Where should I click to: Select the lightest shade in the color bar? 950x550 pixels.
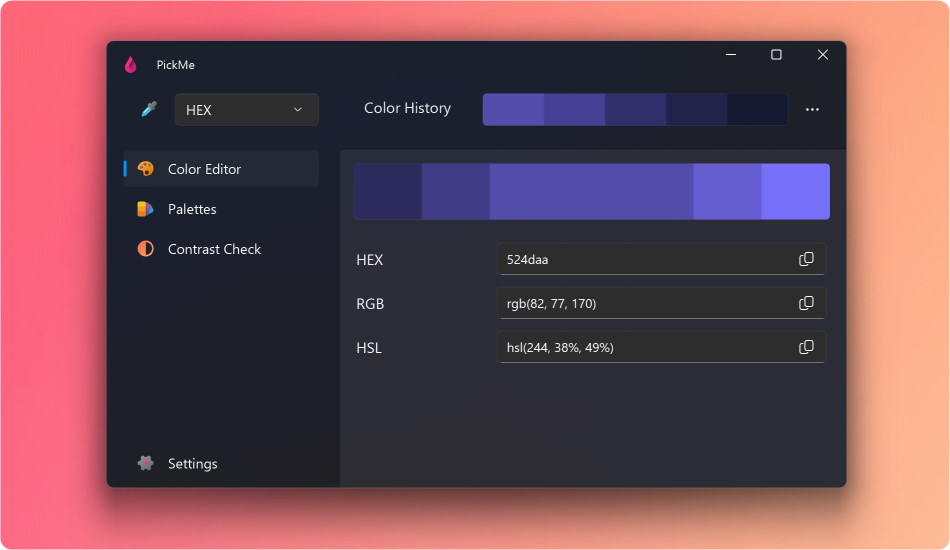pos(795,191)
